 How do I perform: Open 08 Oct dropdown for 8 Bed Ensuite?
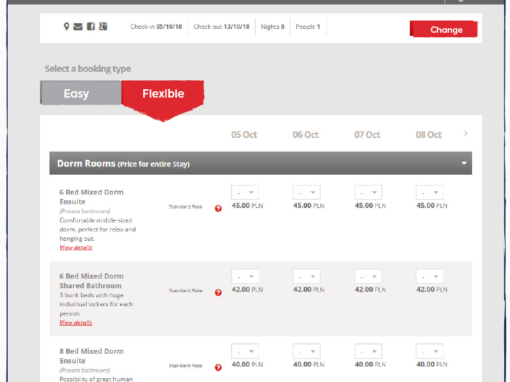[x=430, y=351]
